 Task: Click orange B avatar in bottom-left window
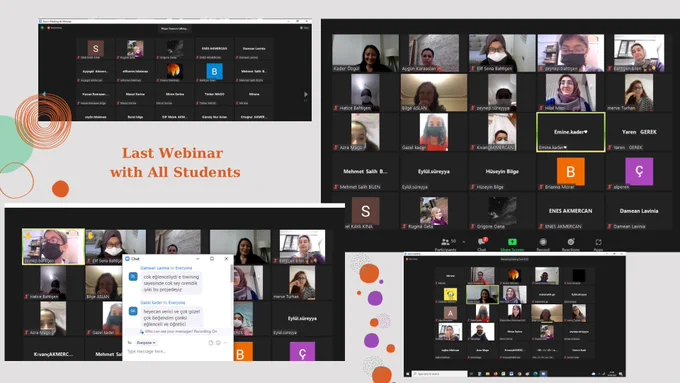[x=243, y=352]
